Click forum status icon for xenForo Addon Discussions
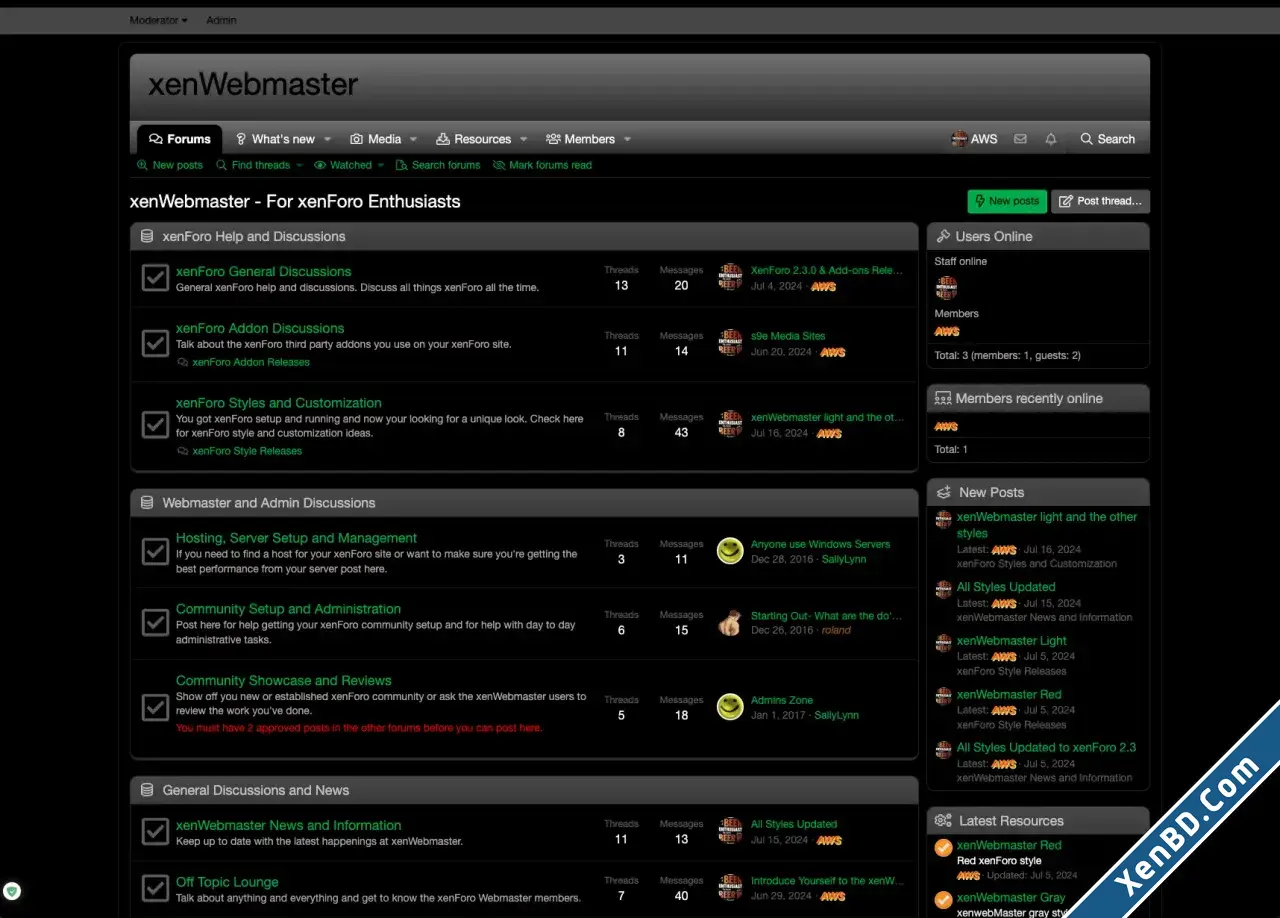The image size is (1280, 918). tap(155, 343)
